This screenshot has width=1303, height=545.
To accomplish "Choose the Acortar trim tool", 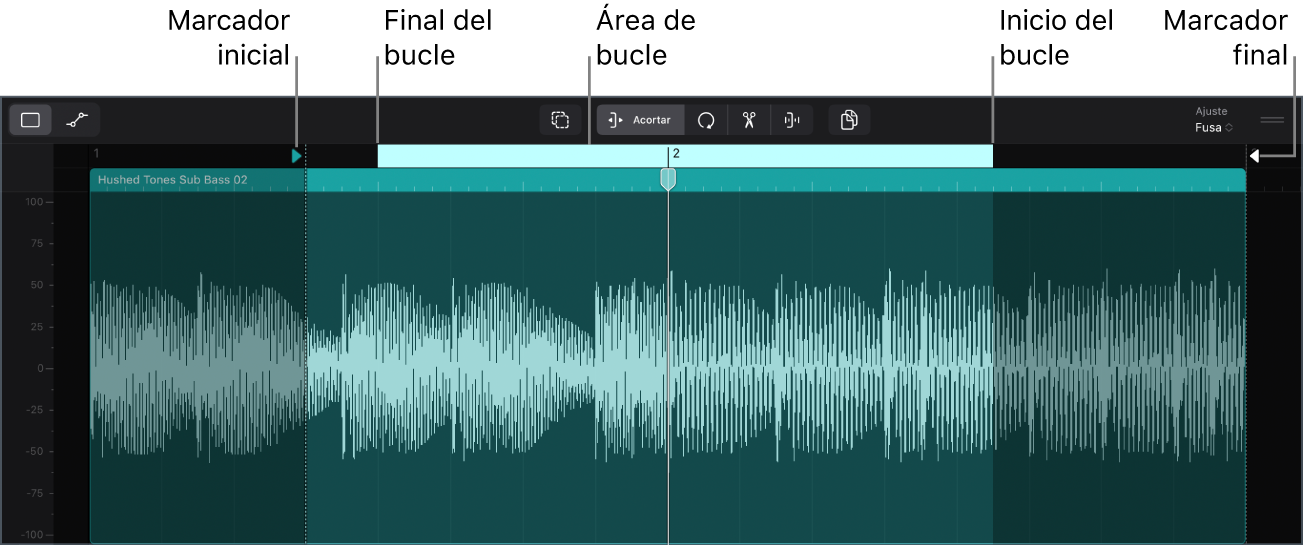I will [x=641, y=120].
